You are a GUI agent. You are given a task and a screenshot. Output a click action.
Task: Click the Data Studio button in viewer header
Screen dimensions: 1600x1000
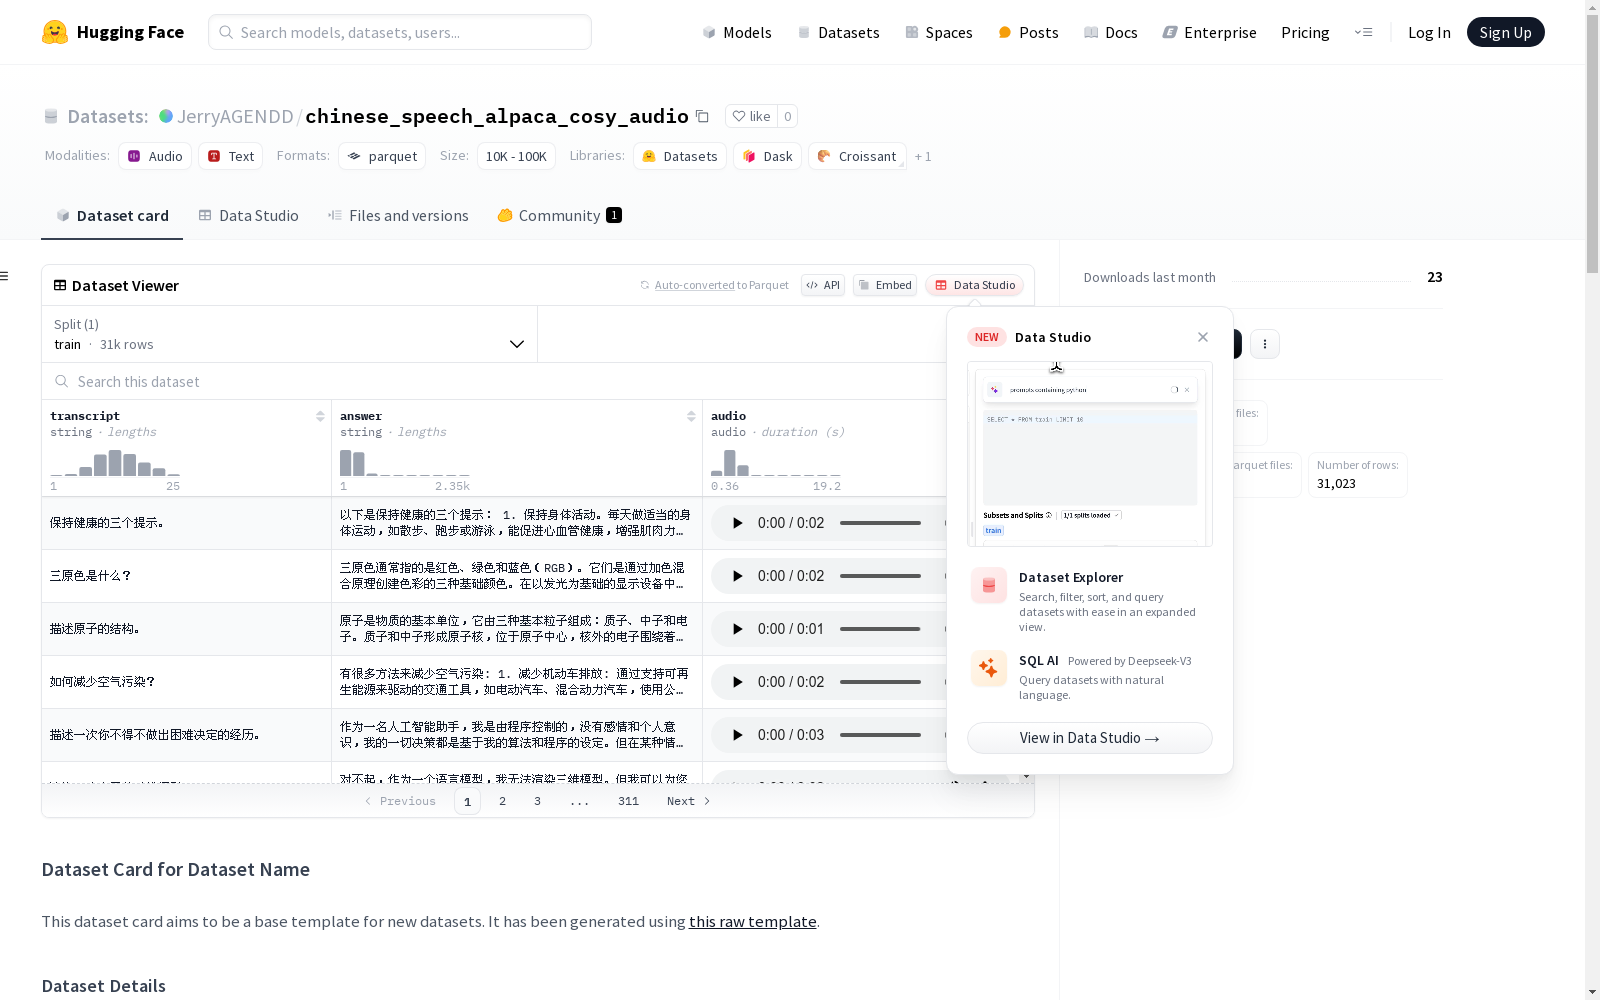(975, 285)
